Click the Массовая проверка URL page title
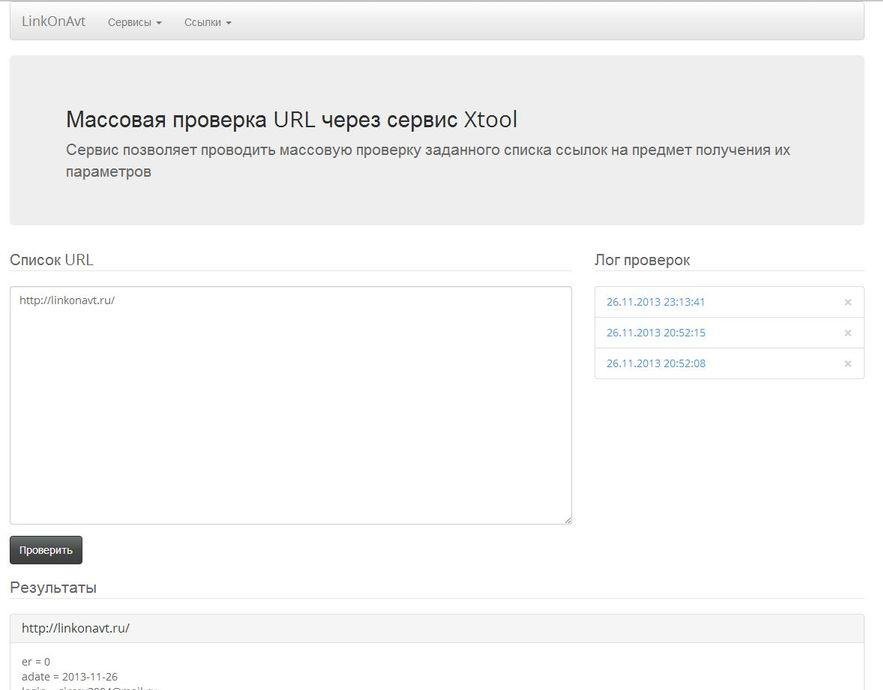Image resolution: width=883 pixels, height=690 pixels. (292, 120)
